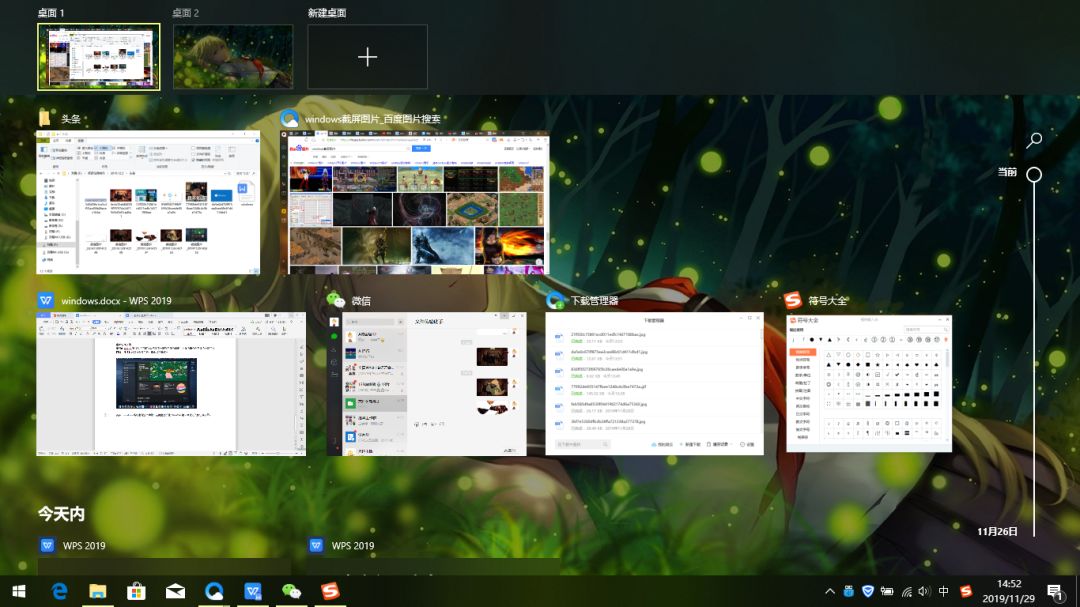Screen dimensions: 1080x607
Task: Open the blue shield security tray icon
Action: point(868,591)
